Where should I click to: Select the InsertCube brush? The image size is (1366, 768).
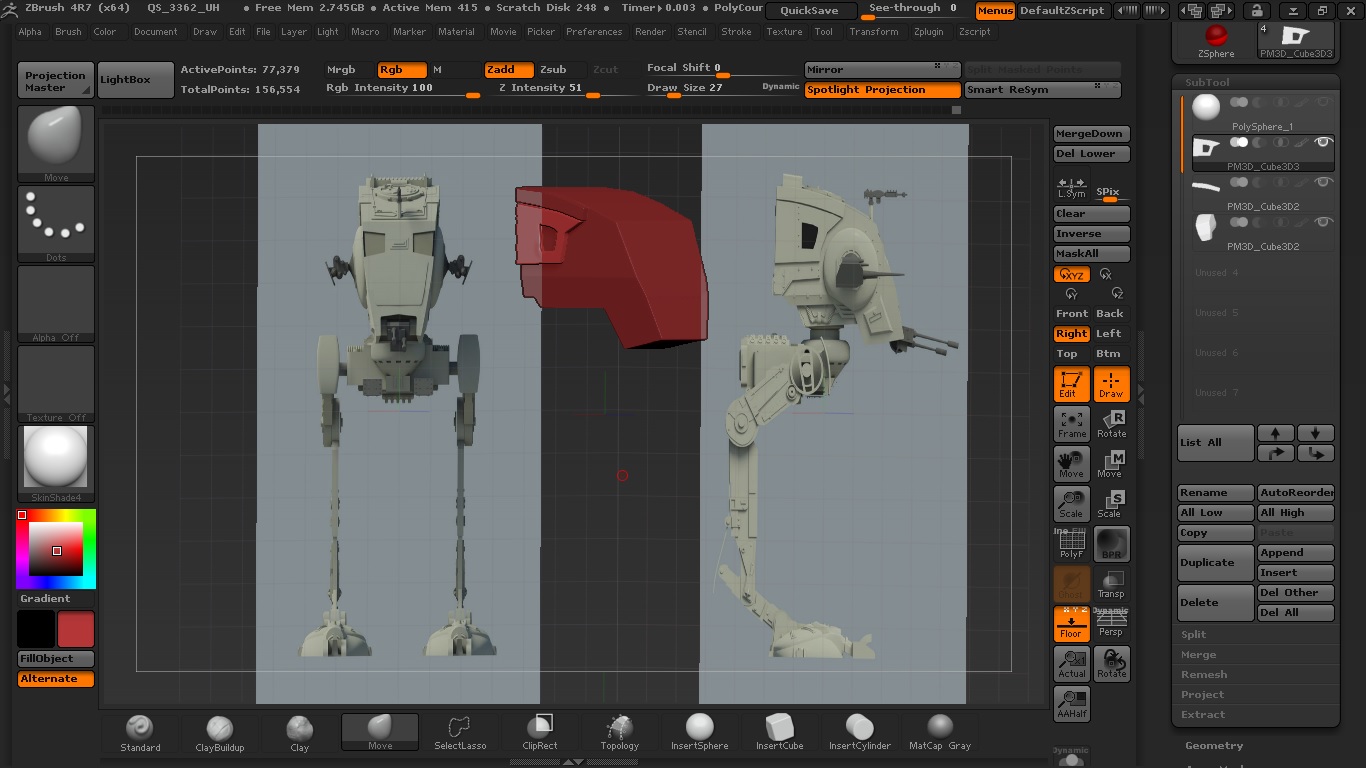[x=779, y=733]
